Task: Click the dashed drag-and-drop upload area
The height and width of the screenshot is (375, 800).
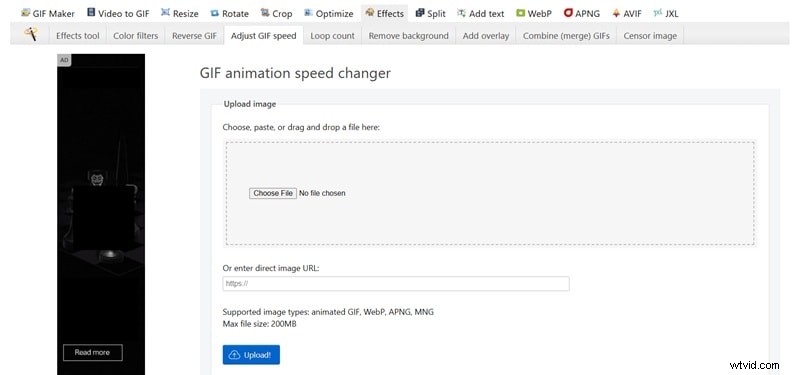Action: point(490,193)
